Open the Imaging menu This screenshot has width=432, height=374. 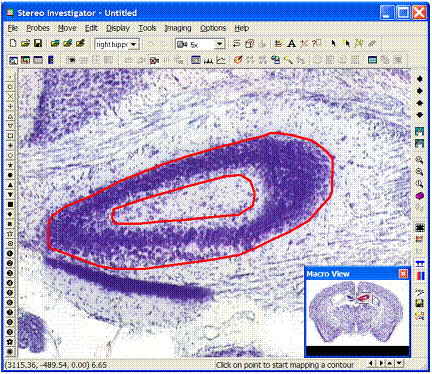(x=178, y=28)
